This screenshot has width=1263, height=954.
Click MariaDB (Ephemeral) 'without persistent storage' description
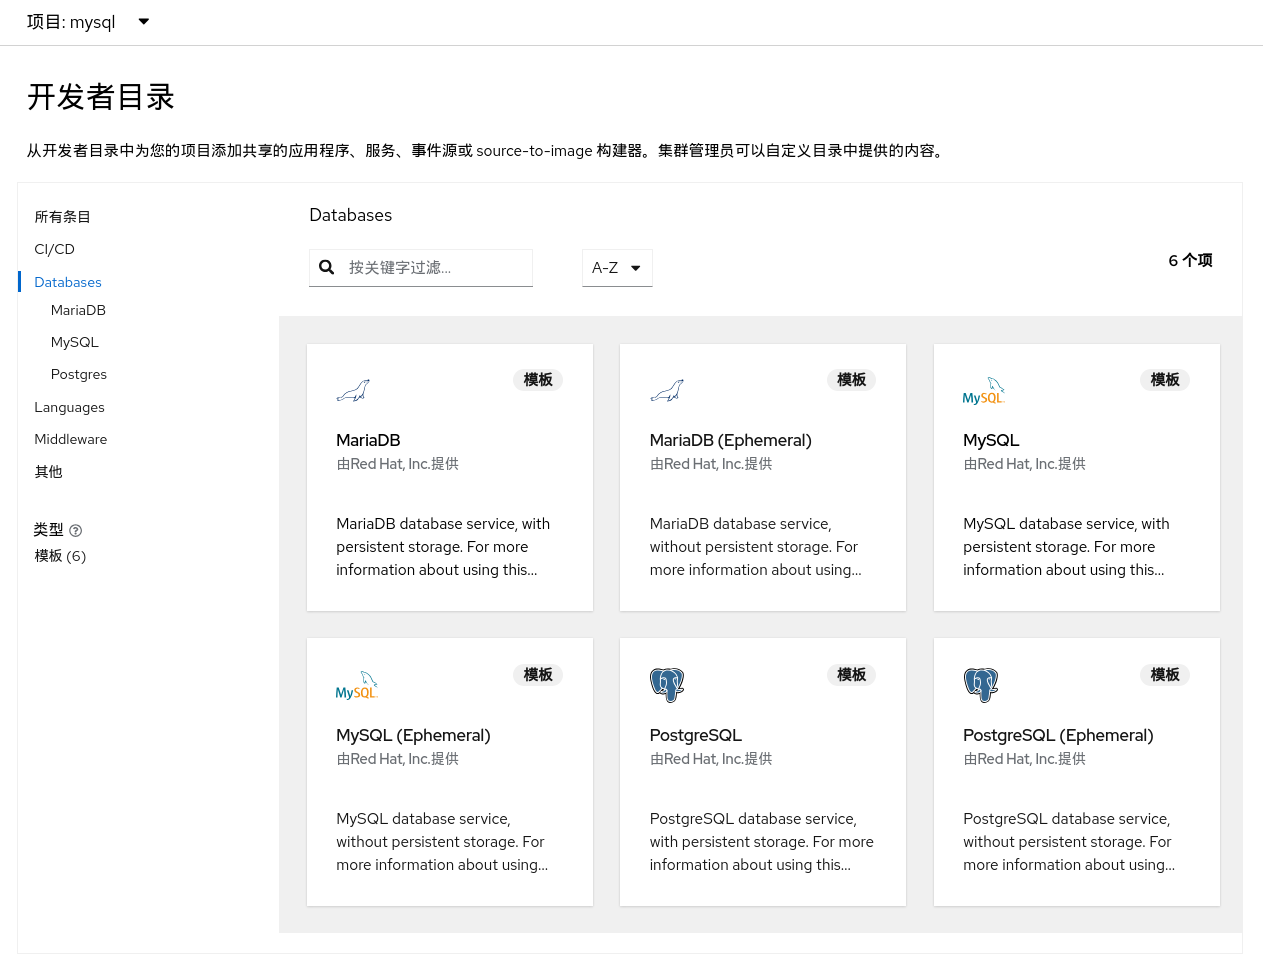[x=756, y=547]
